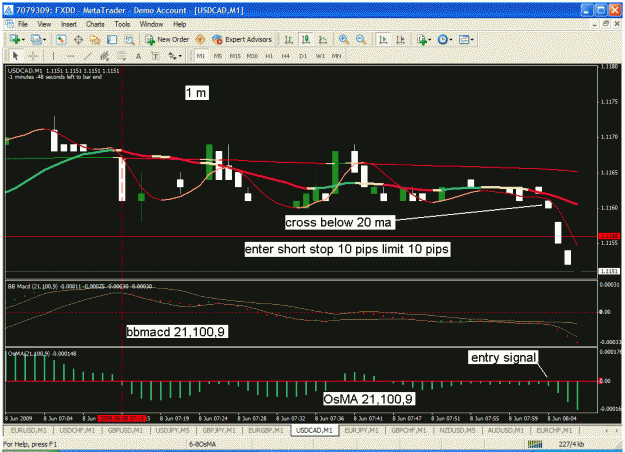The width and height of the screenshot is (625, 452).
Task: Click the connection status bars indicator
Action: pyautogui.click(x=535, y=444)
